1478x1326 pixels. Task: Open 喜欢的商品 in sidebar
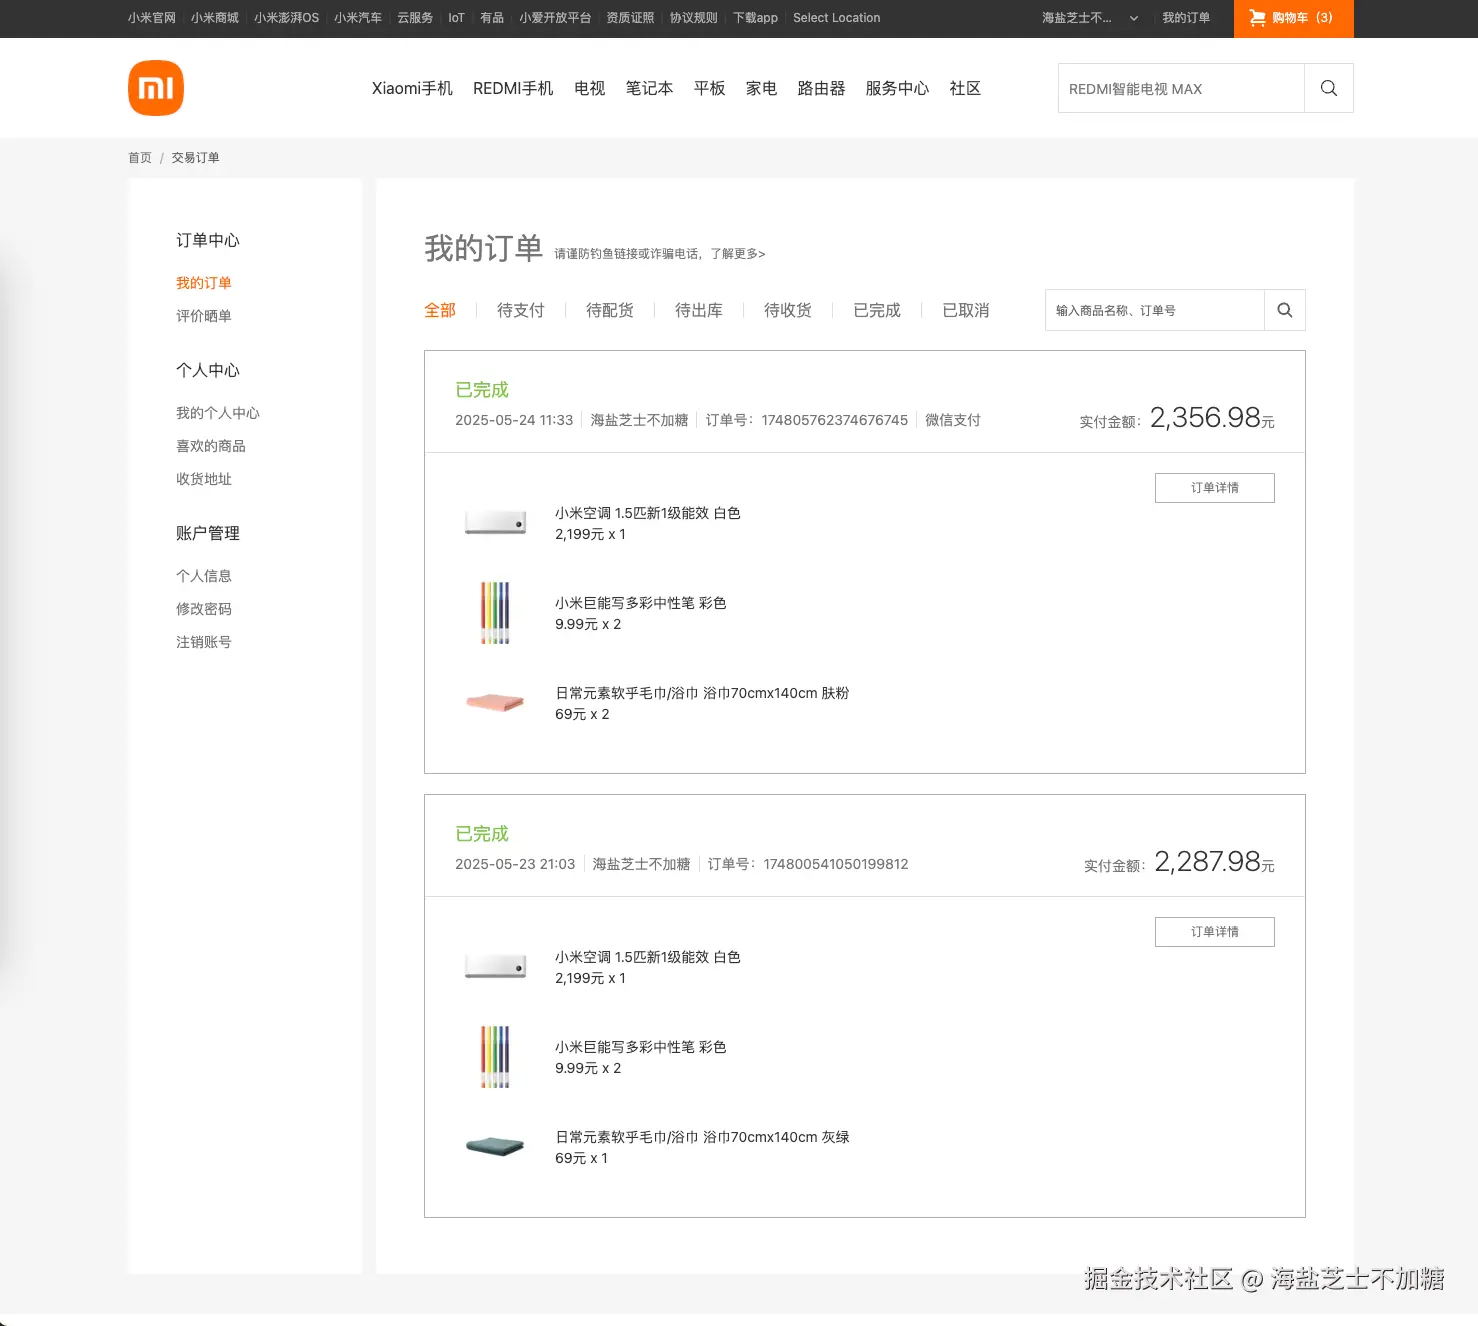pos(211,446)
